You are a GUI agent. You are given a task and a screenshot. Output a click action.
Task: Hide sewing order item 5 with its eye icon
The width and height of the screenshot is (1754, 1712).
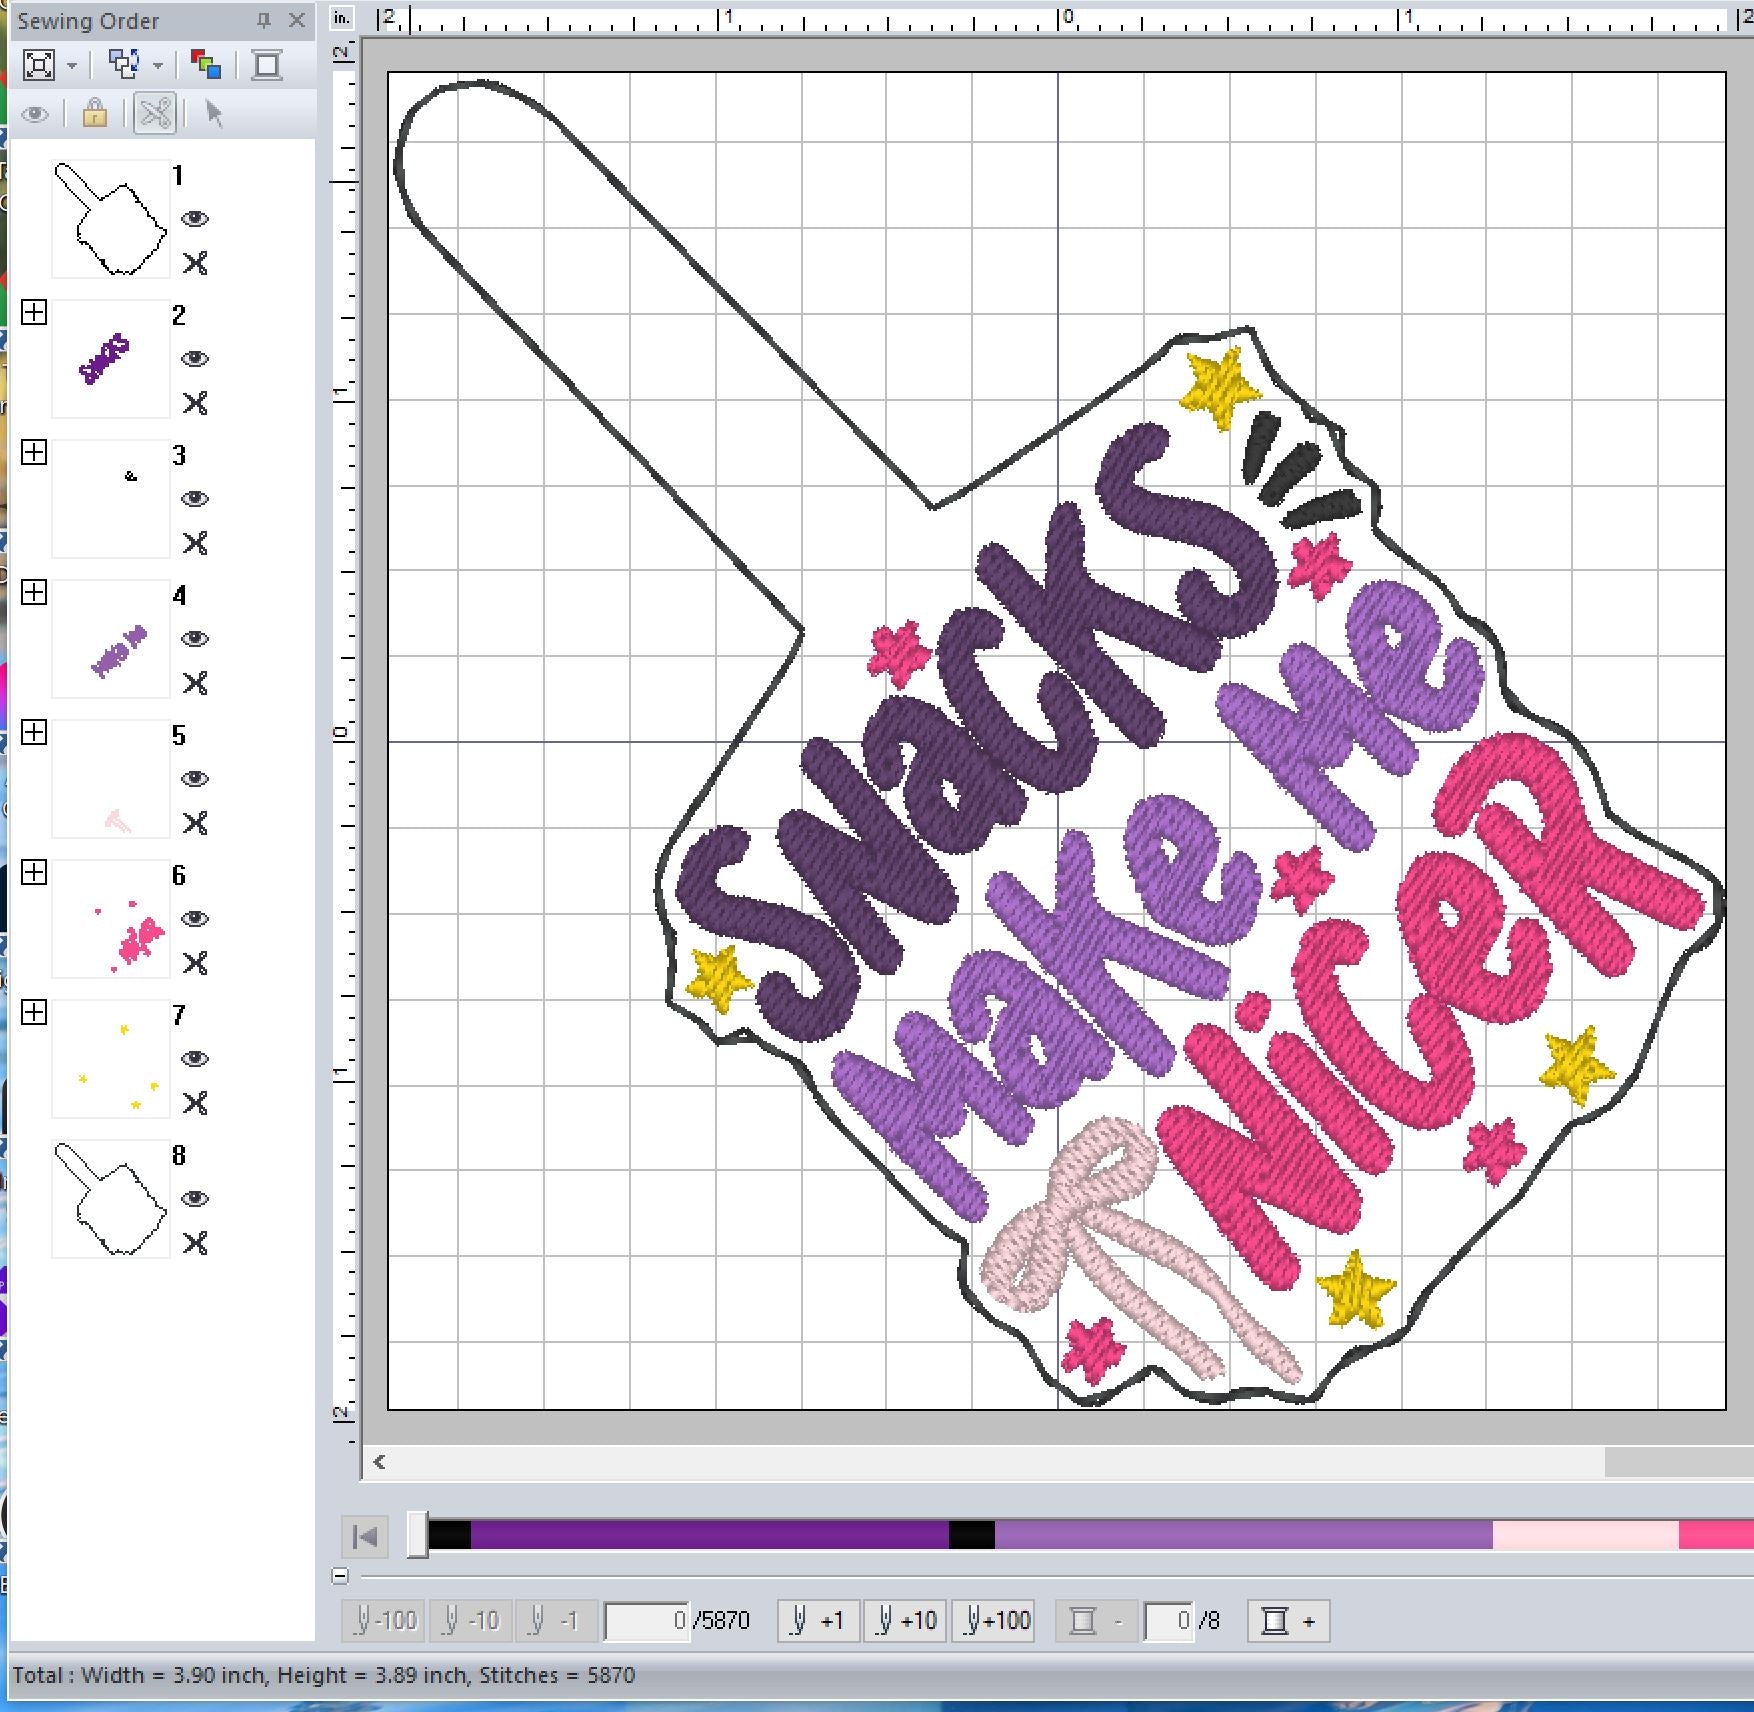(194, 779)
